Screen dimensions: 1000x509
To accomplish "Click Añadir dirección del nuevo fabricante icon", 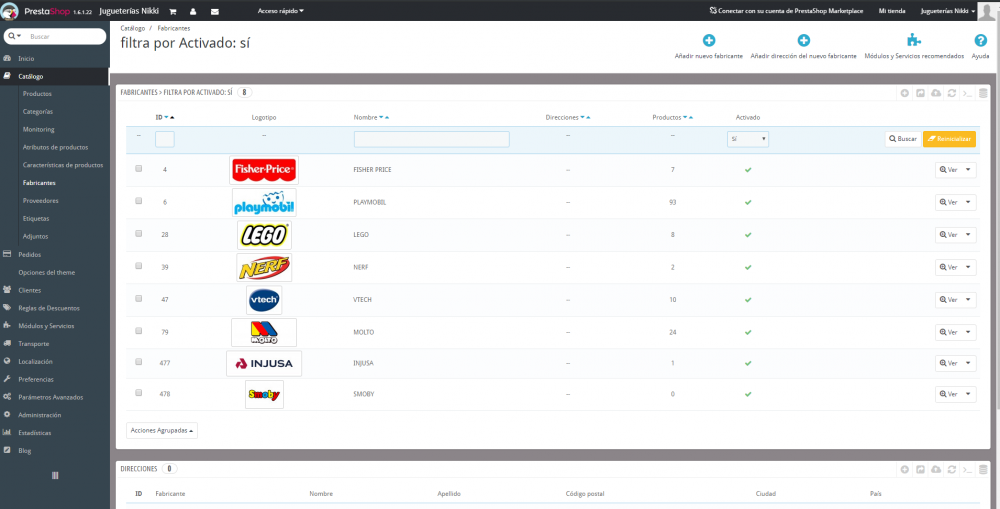I will 804,40.
